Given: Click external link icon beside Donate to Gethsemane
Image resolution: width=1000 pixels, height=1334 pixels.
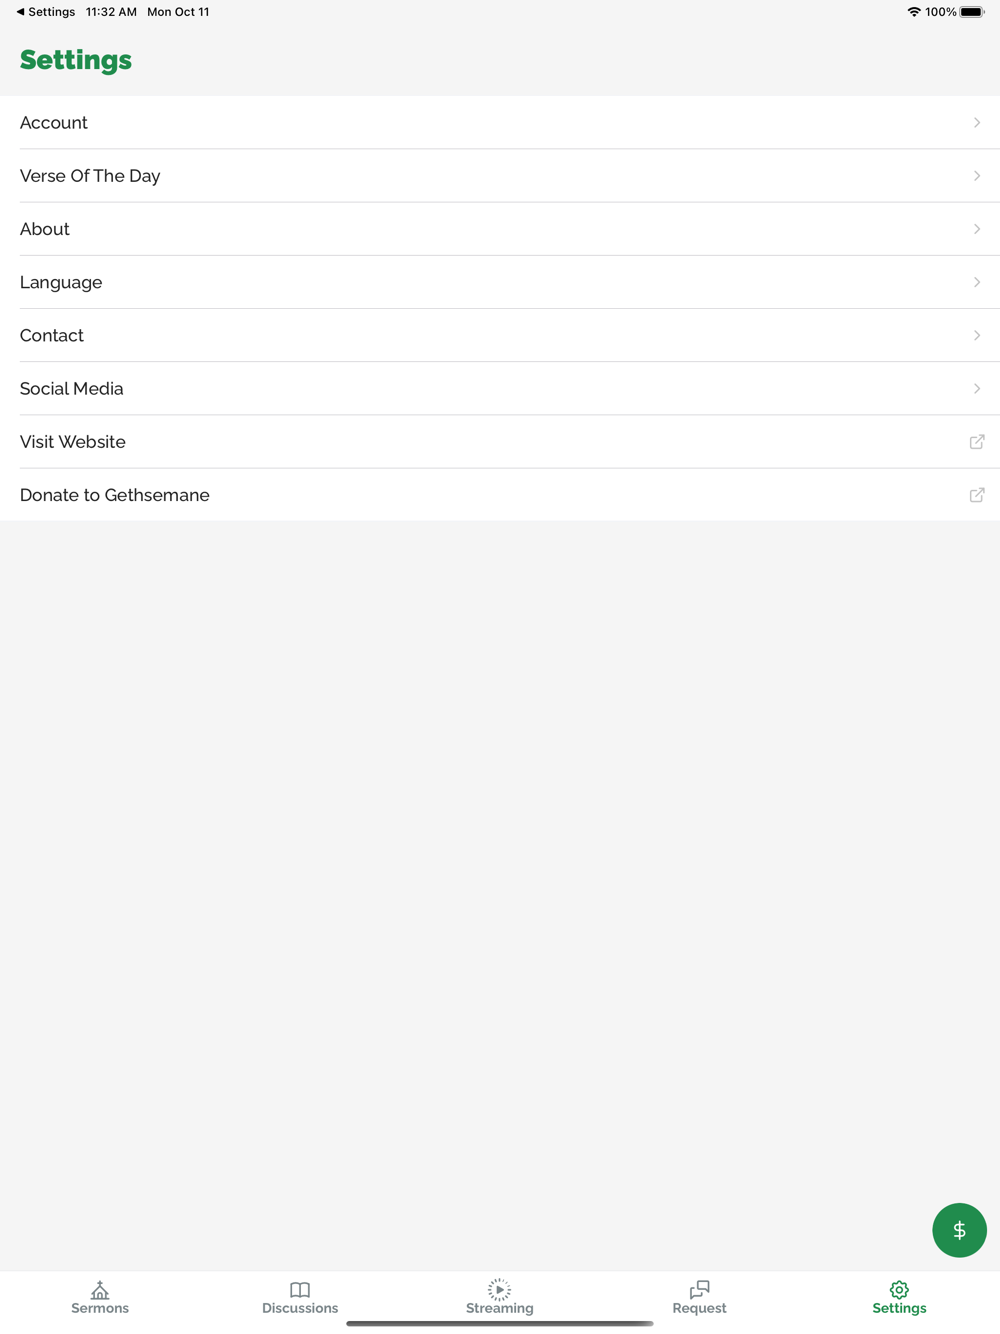Looking at the screenshot, I should [977, 495].
